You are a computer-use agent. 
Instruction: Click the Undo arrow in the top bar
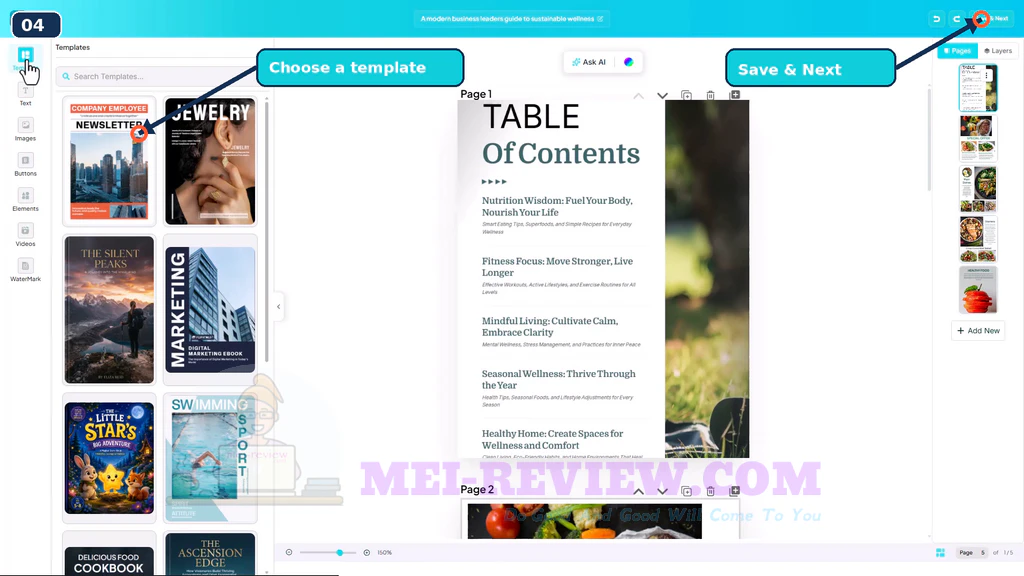[936, 19]
